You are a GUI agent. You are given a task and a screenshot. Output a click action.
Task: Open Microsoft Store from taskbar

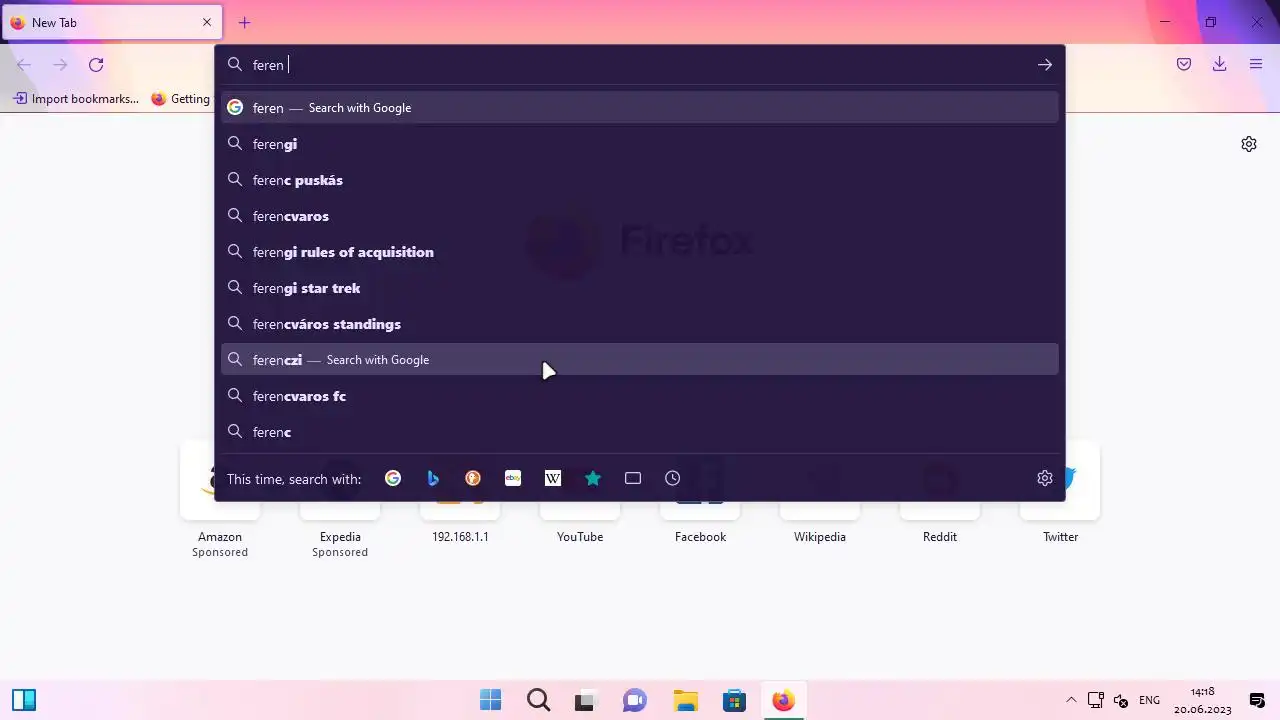coord(734,700)
